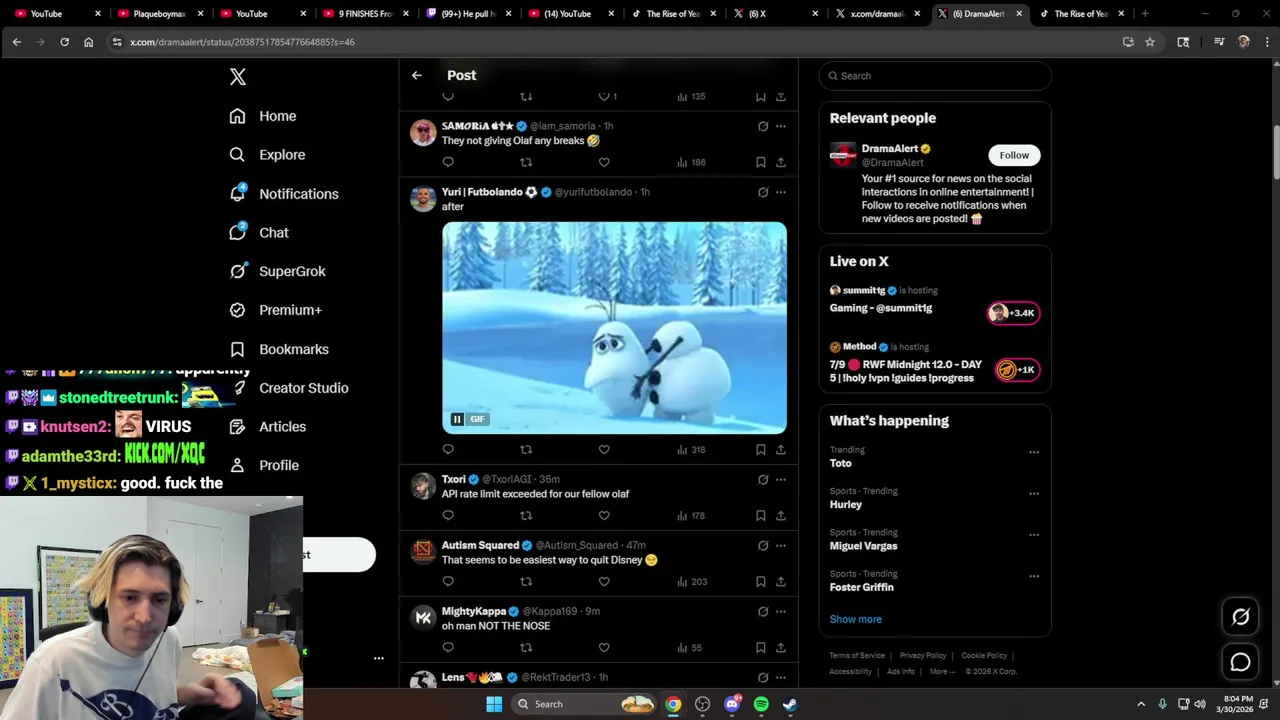Like SAMORIA's post
1280x720 pixels.
point(604,162)
